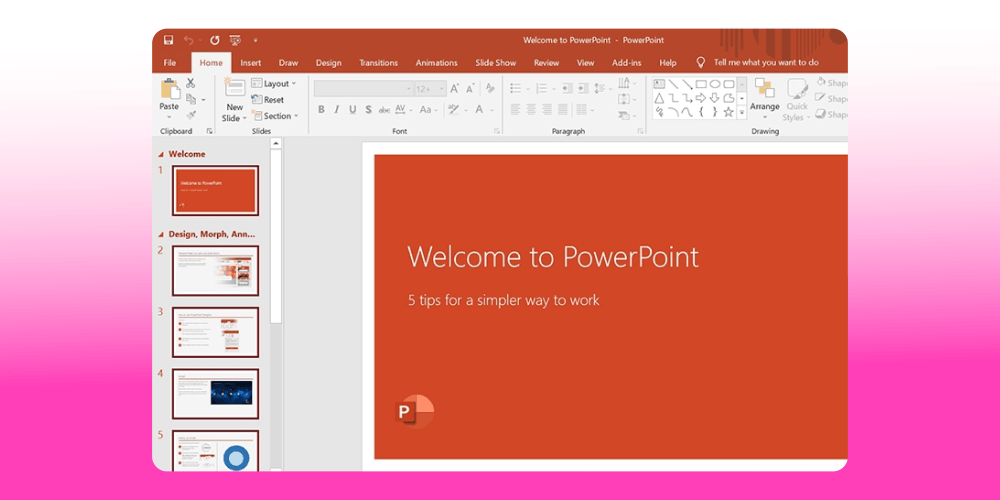Image resolution: width=1000 pixels, height=500 pixels.
Task: Click the Reset slide button
Action: (268, 99)
